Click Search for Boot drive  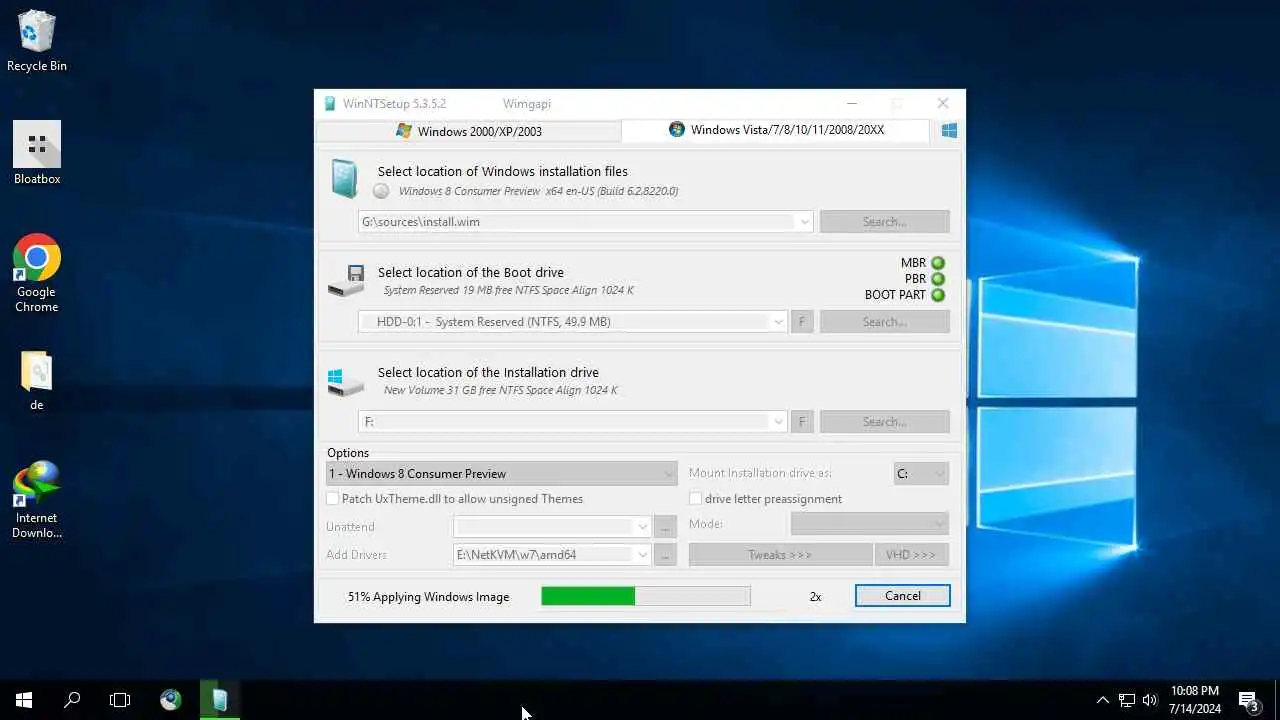coord(884,322)
